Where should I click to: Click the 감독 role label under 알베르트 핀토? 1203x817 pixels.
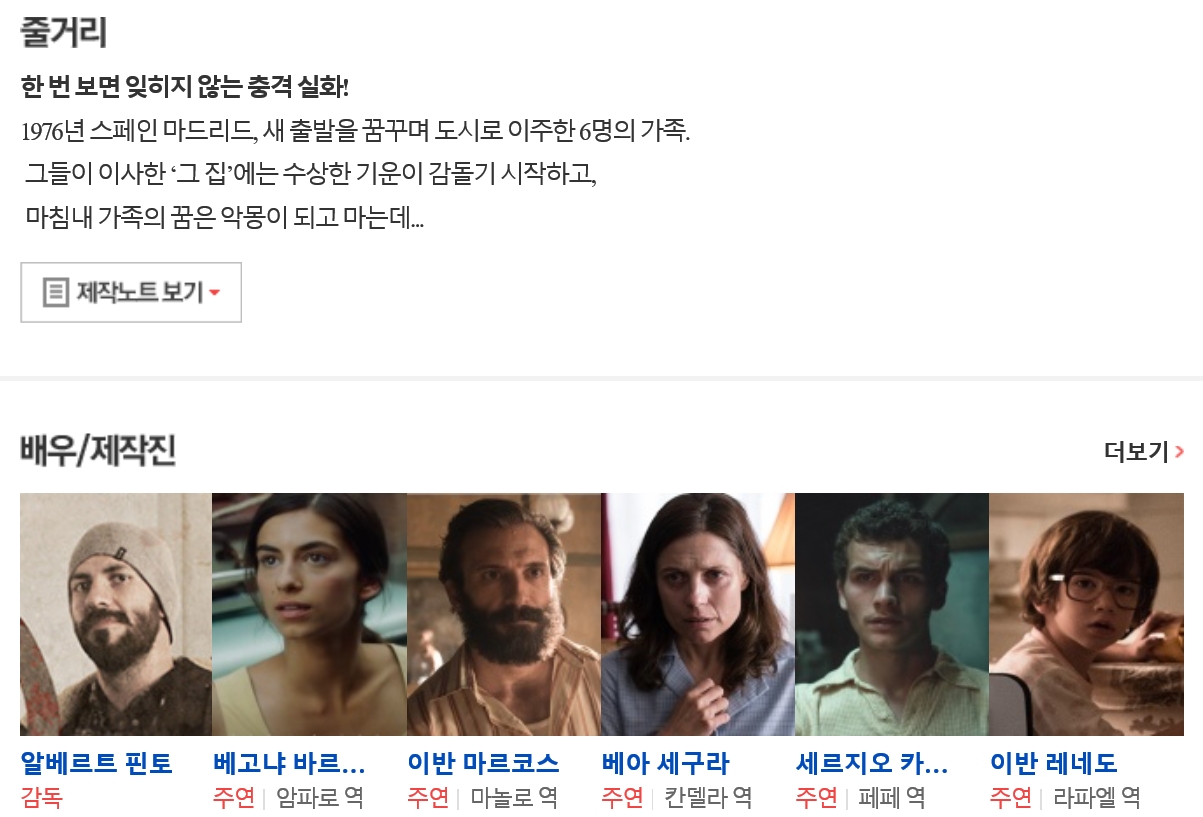[41, 798]
